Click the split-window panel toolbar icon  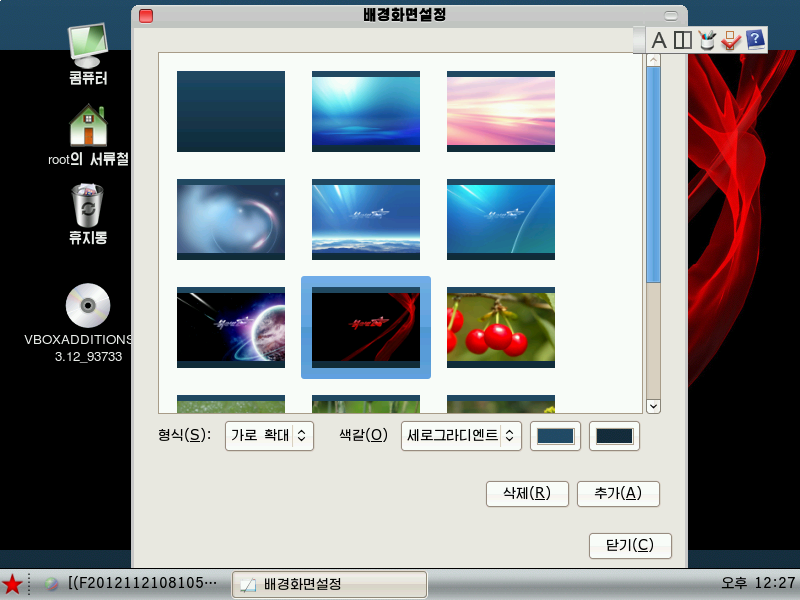[x=683, y=40]
